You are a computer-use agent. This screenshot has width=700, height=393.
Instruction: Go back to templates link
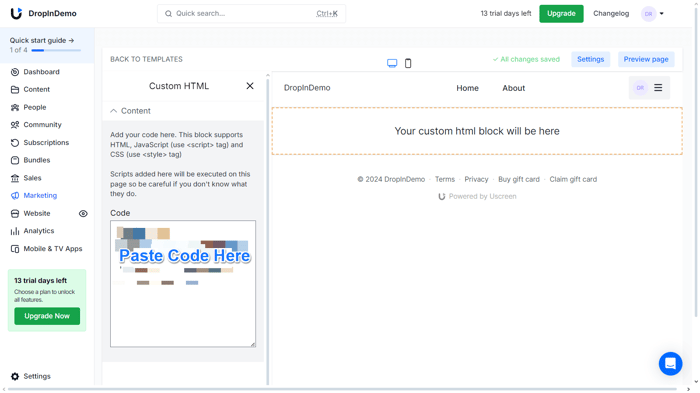coord(146,59)
